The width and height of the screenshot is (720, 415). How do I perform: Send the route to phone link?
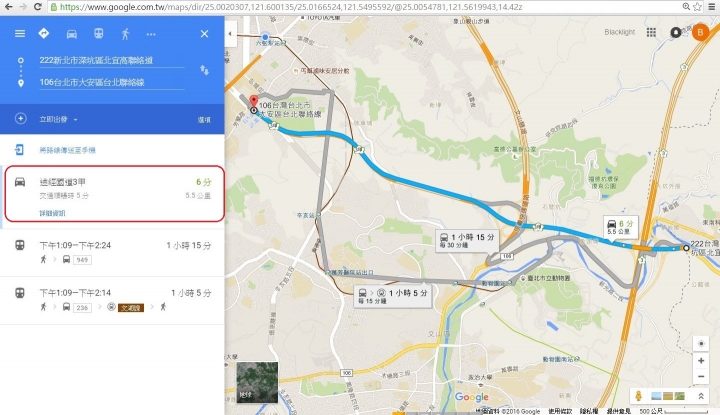point(67,150)
